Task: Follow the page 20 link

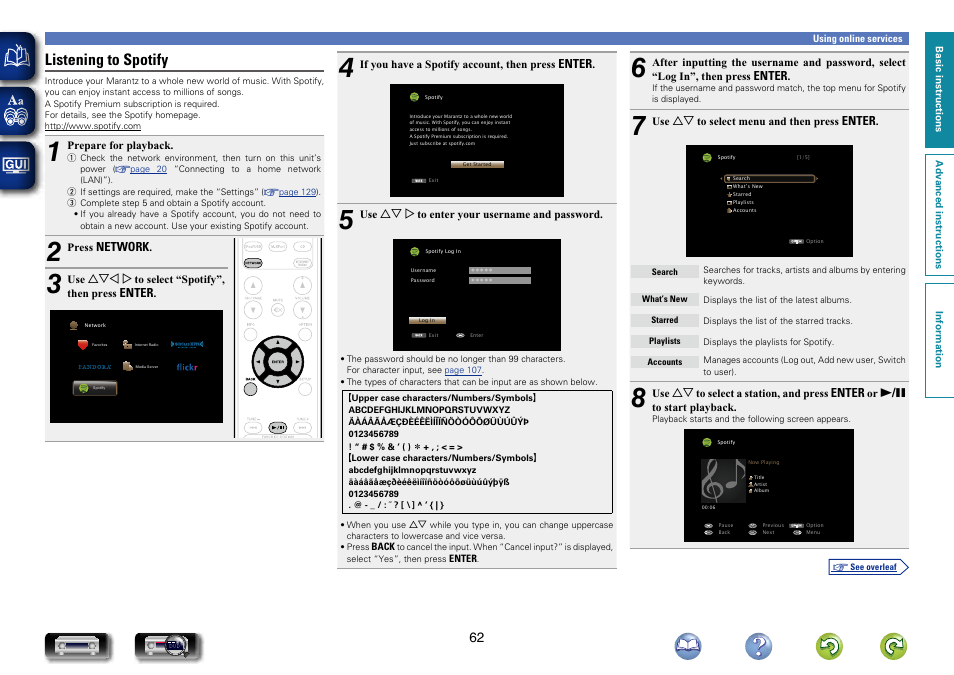Action: pos(148,169)
